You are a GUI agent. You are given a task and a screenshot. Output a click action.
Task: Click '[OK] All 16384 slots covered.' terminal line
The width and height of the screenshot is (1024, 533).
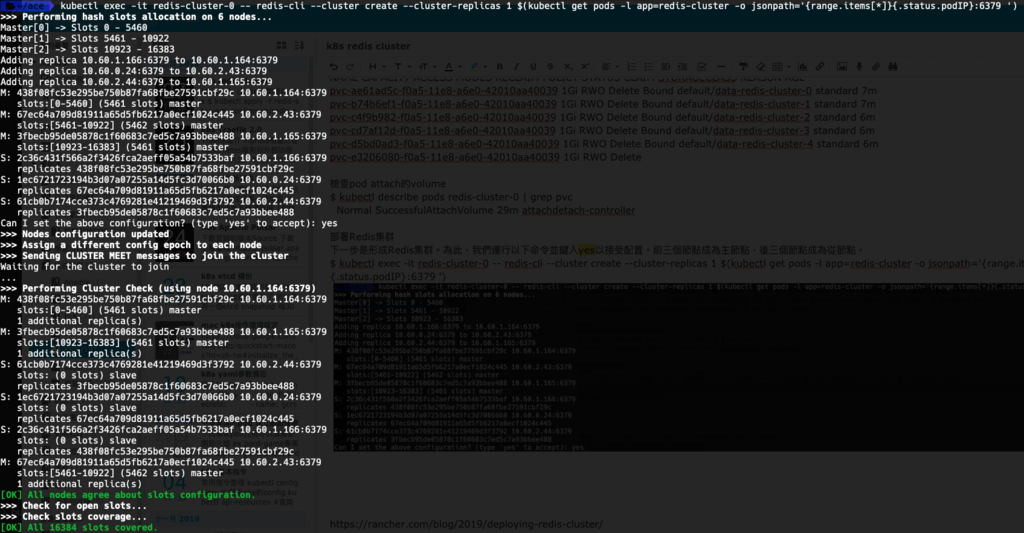78,528
